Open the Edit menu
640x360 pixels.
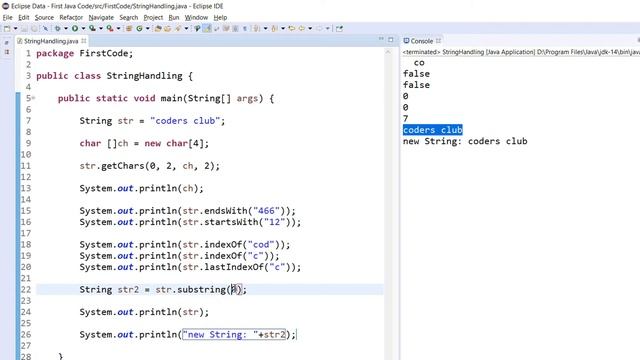click(x=24, y=18)
